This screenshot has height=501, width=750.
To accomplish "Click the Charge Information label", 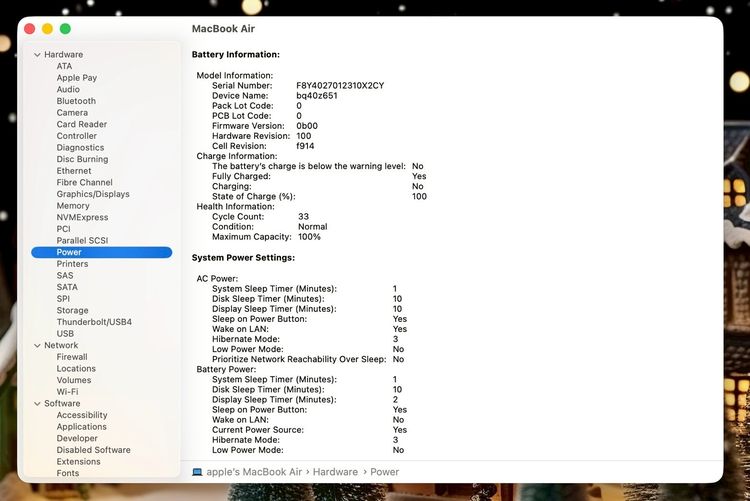I will click(x=237, y=156).
